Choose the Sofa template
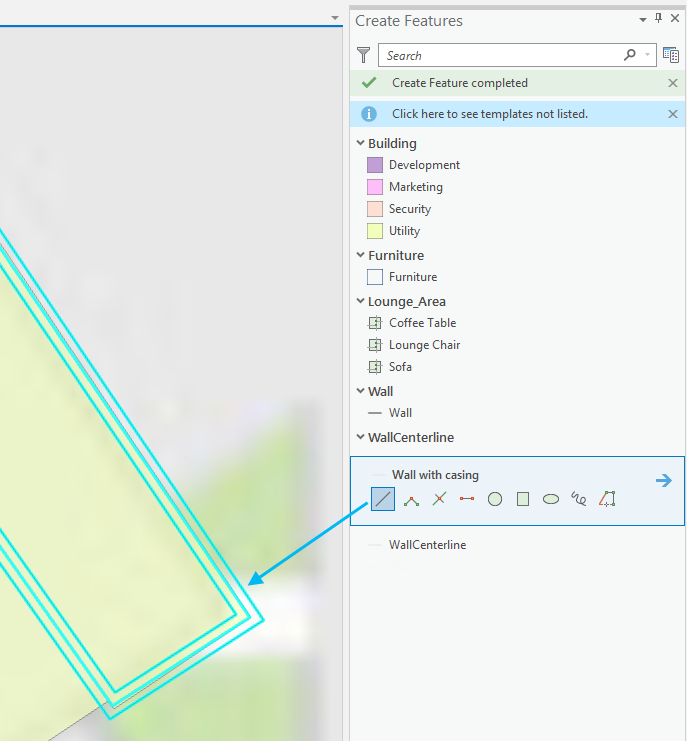The height and width of the screenshot is (741, 687). point(400,367)
